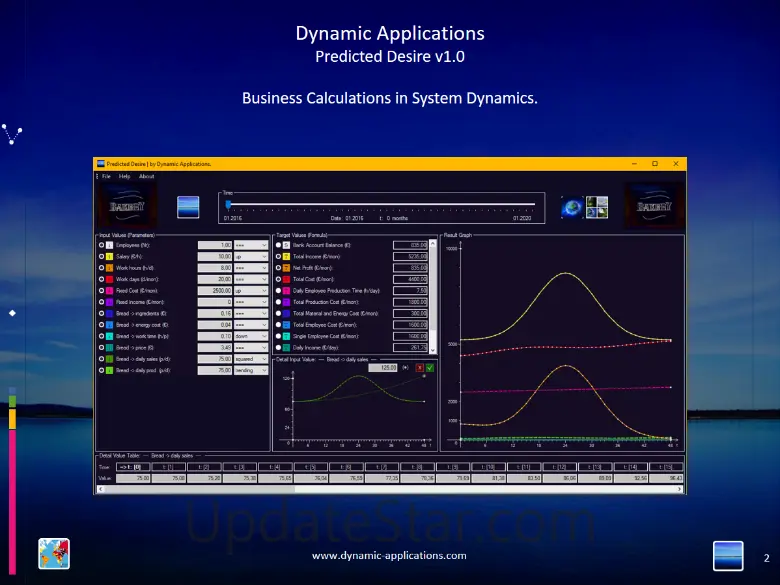This screenshot has width=780, height=585.
Task: Click the nature photo grid icon
Action: [597, 207]
